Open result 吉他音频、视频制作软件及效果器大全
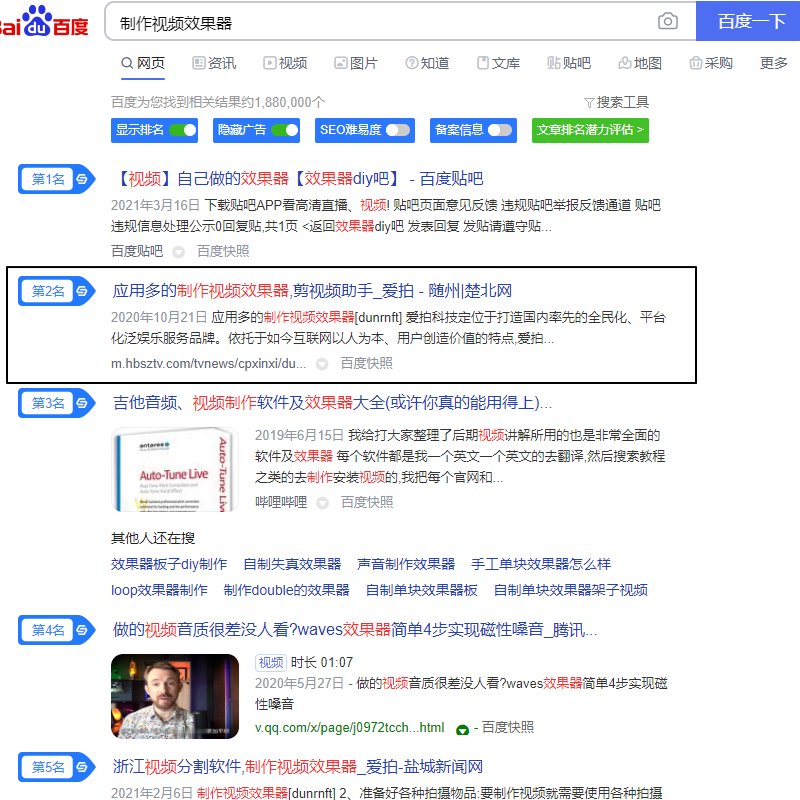Screen dimensions: 800x800 [332, 403]
